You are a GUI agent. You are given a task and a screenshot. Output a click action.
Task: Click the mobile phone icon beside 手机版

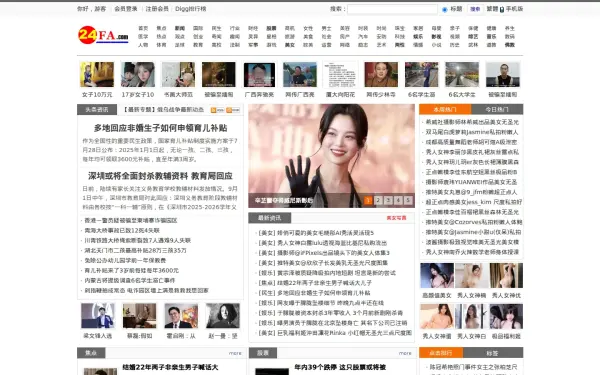[502, 9]
